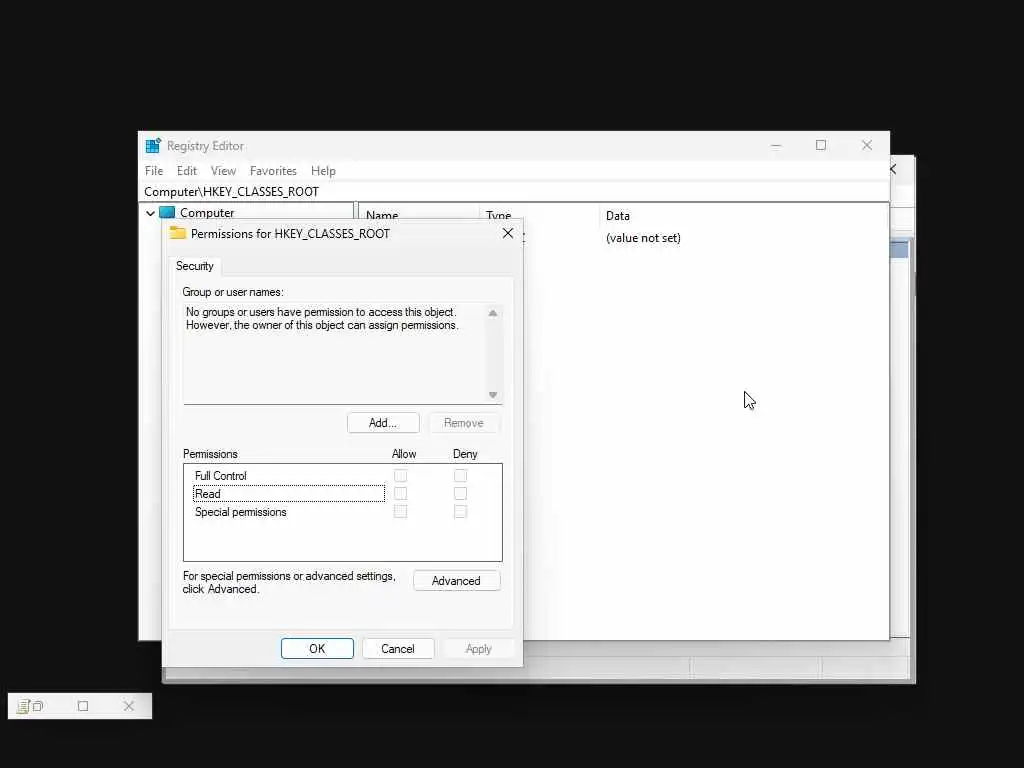The width and height of the screenshot is (1024, 768).
Task: Select the Computer tree item
Action: [207, 212]
